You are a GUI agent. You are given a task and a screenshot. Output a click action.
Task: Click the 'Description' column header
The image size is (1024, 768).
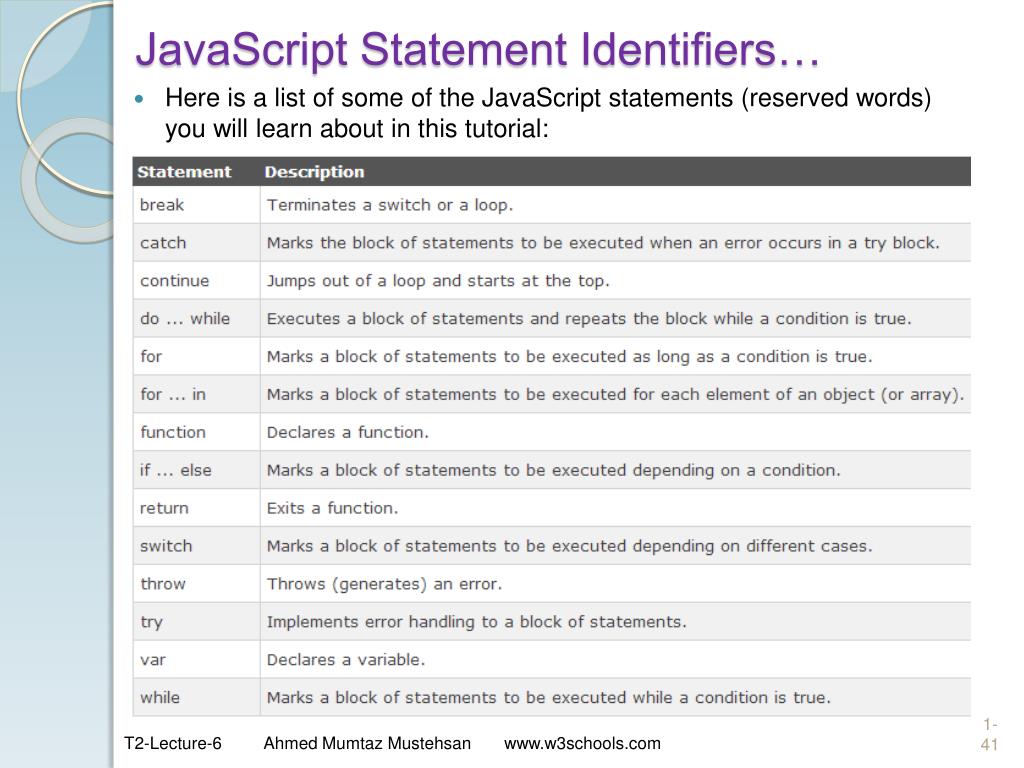pyautogui.click(x=314, y=172)
